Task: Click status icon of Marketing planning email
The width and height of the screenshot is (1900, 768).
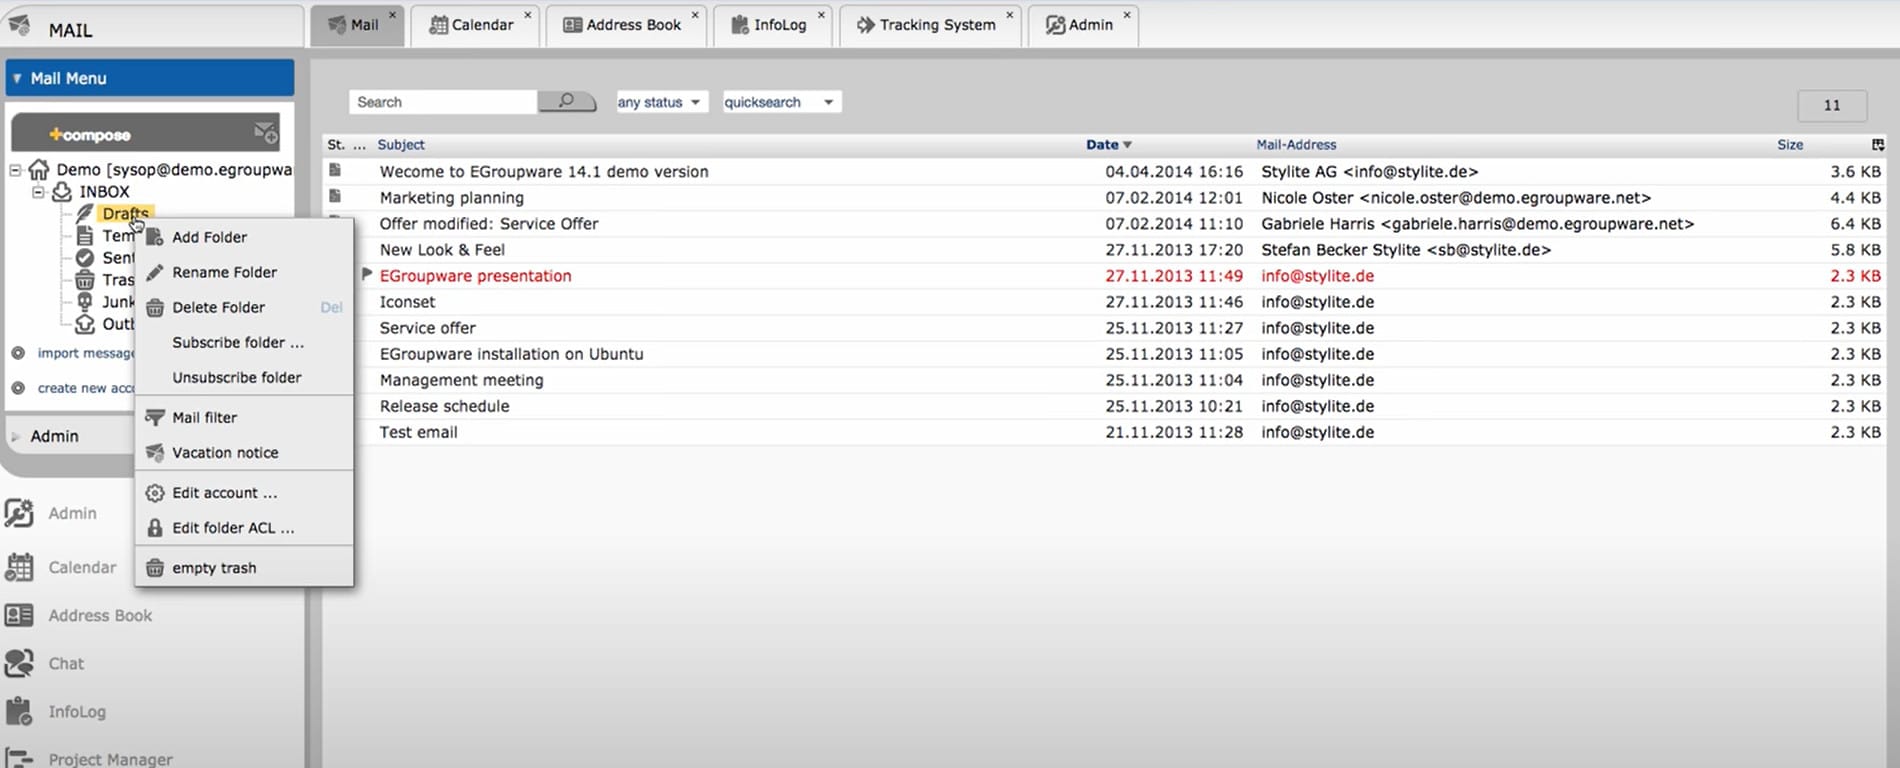Action: tap(335, 196)
